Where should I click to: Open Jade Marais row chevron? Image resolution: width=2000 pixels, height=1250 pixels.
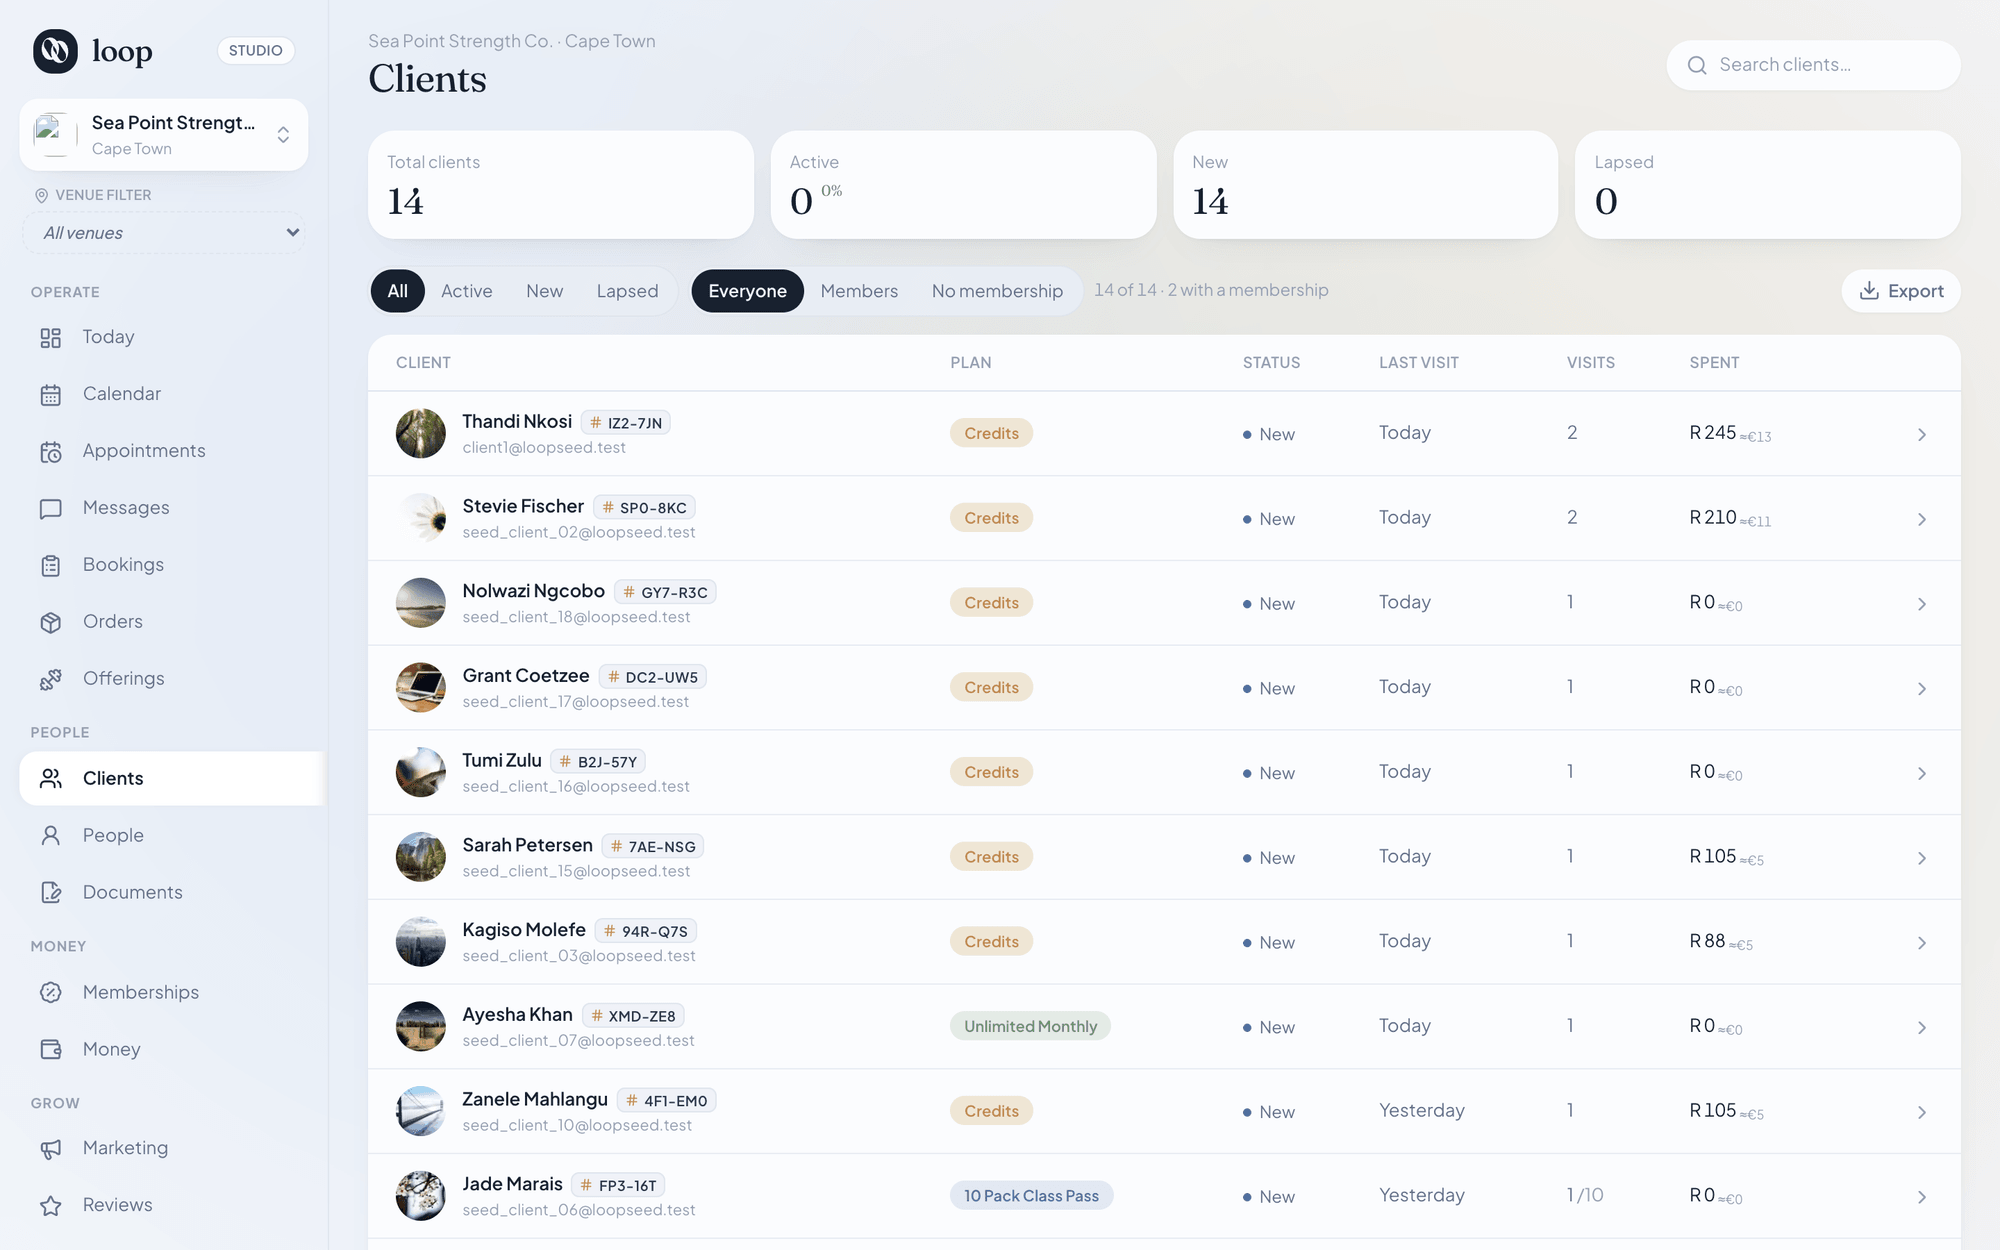[1922, 1197]
